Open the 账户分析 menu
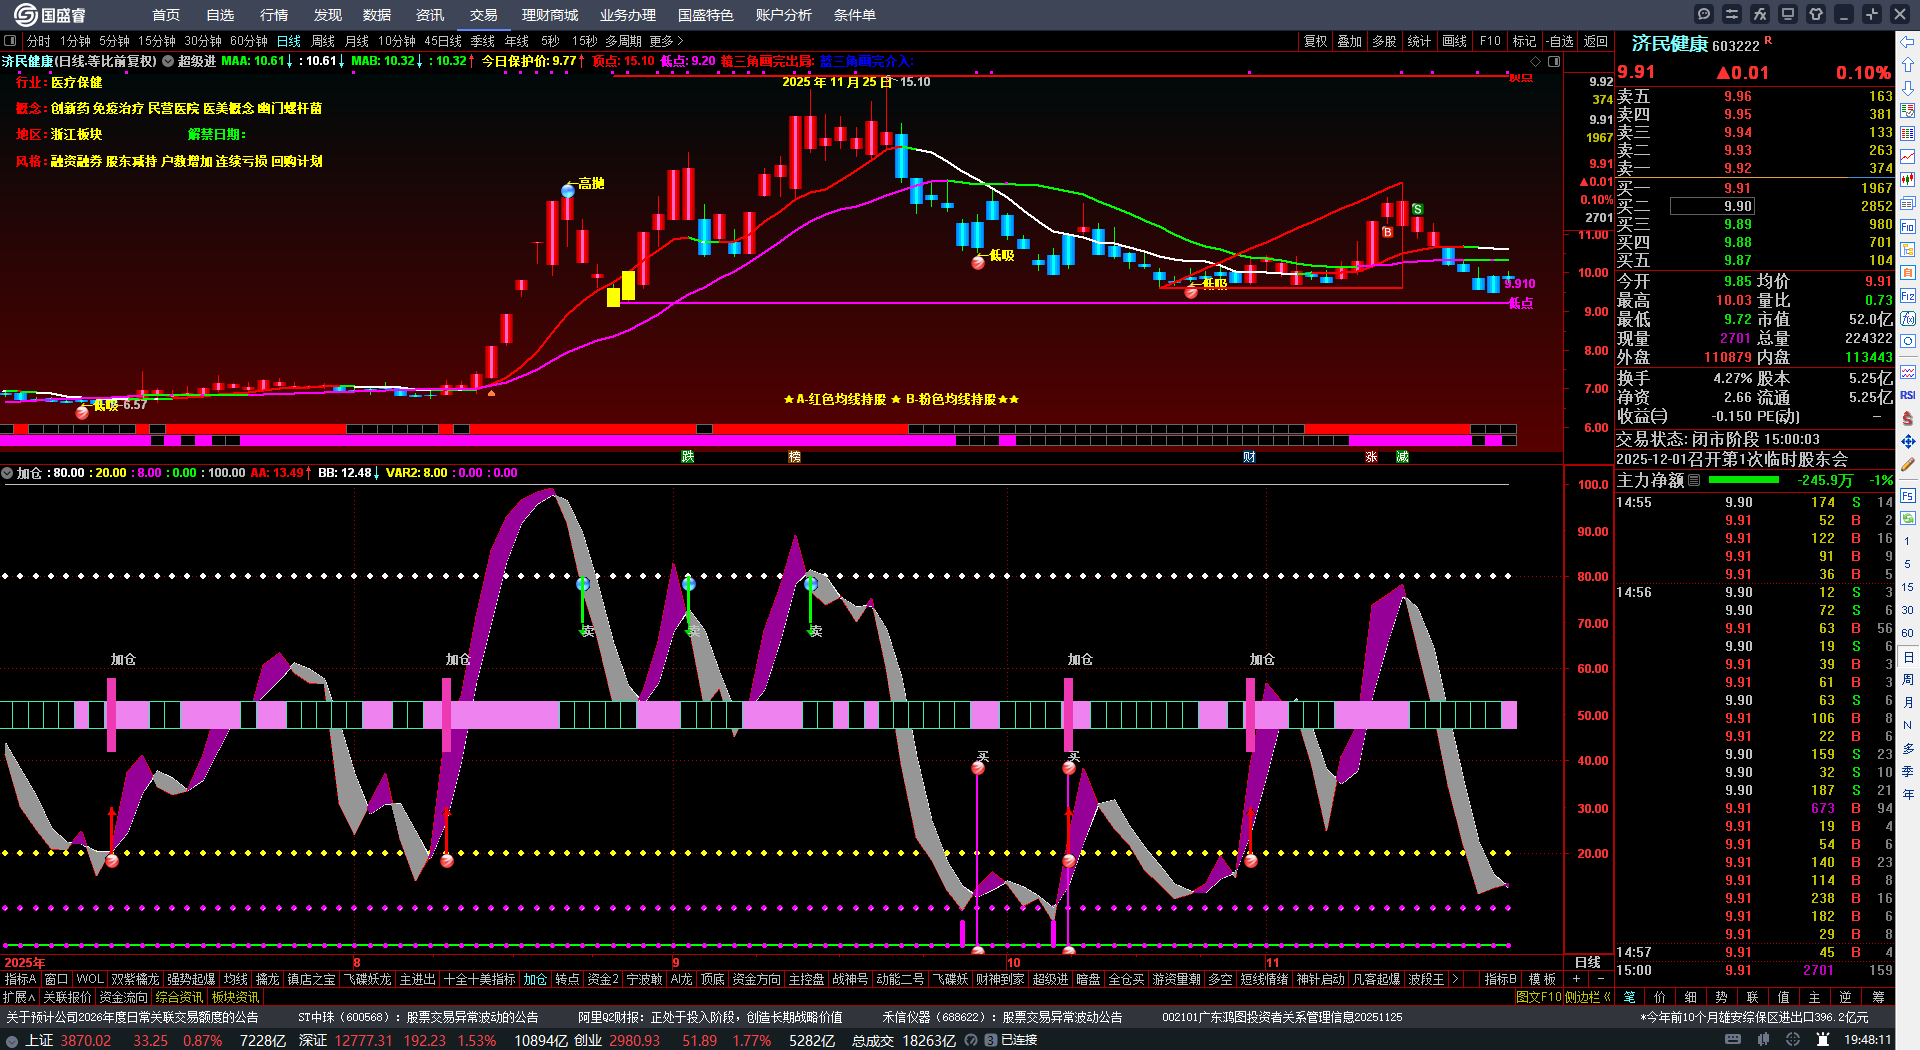The height and width of the screenshot is (1050, 1920). 784,15
